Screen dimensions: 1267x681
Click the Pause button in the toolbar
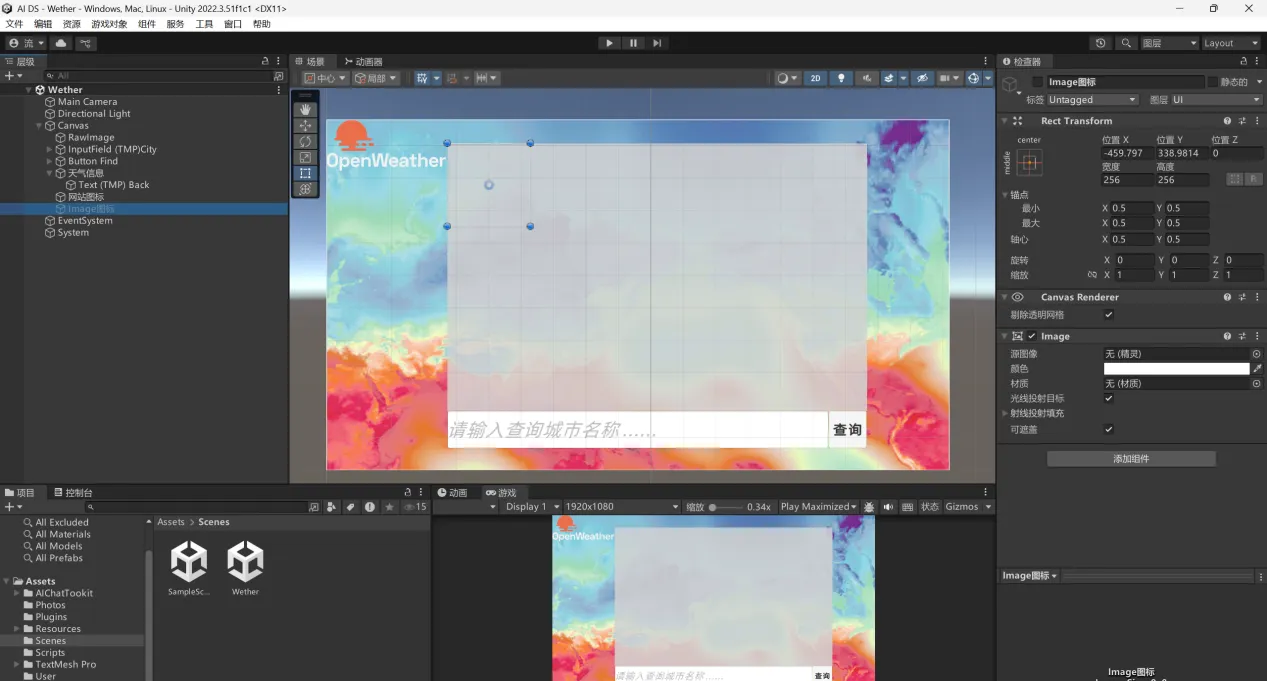click(633, 43)
